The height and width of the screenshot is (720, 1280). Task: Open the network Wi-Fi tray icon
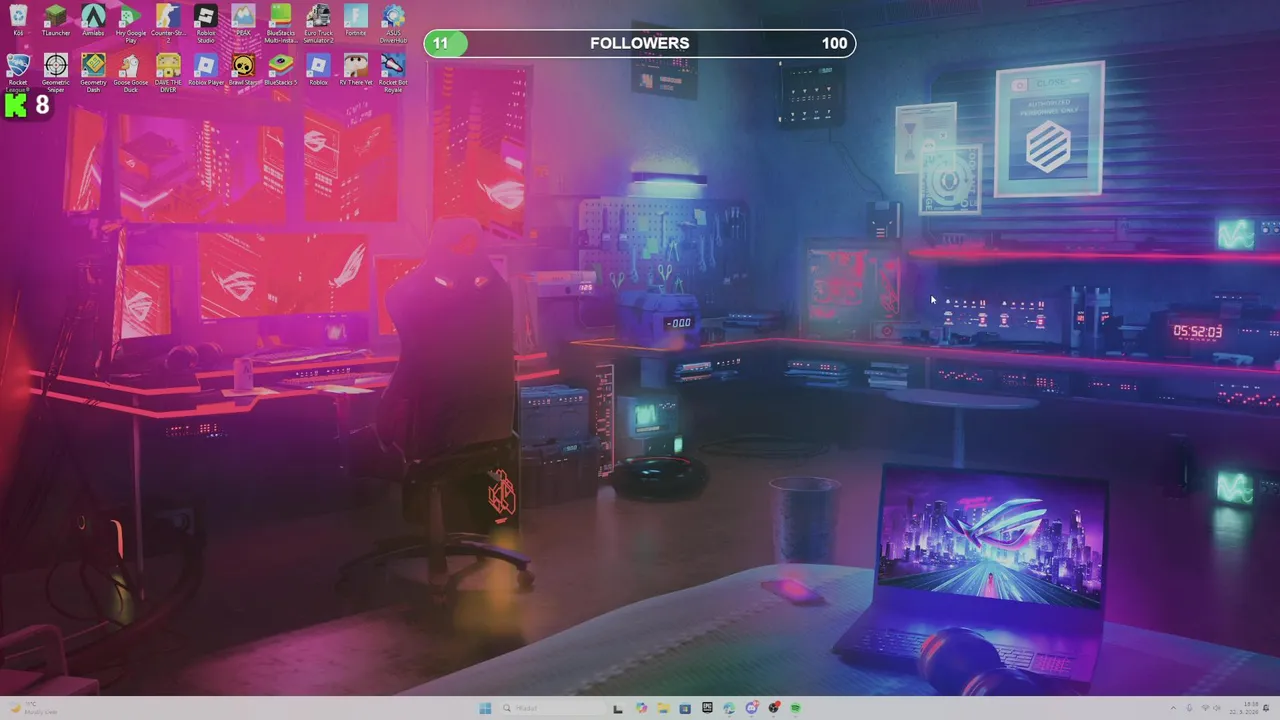1205,708
